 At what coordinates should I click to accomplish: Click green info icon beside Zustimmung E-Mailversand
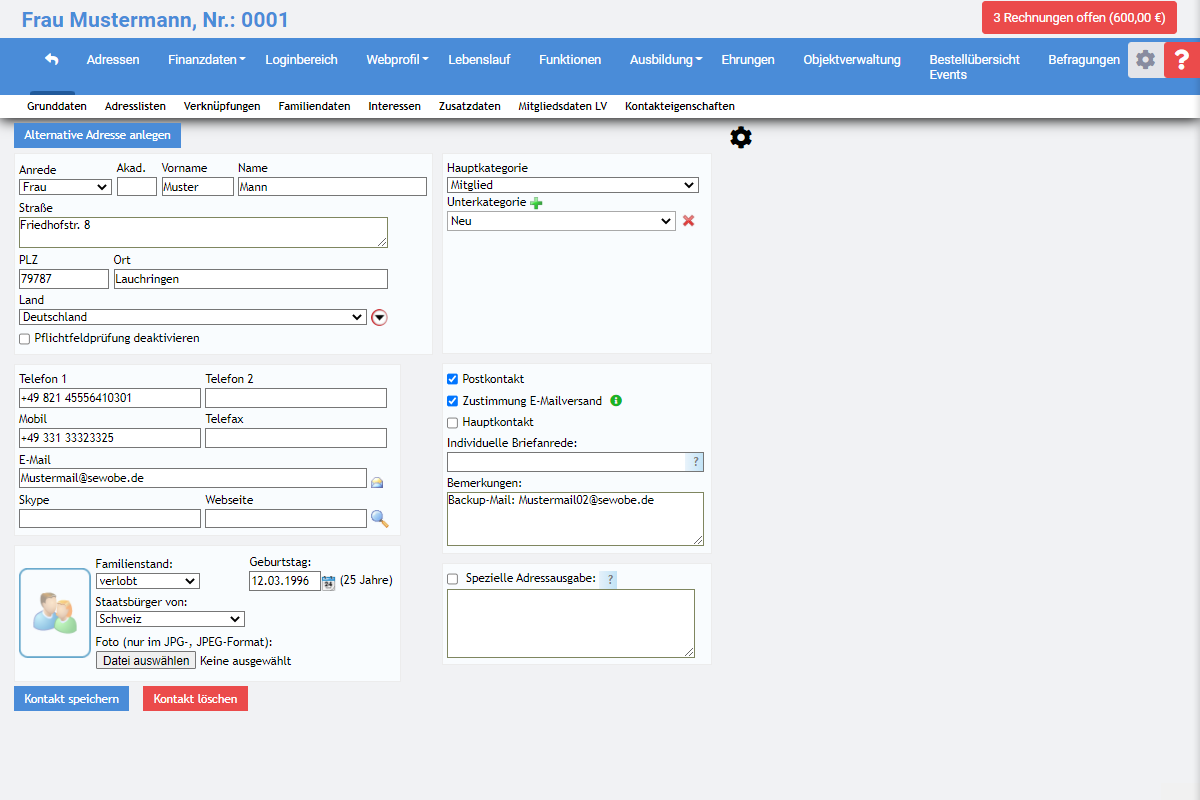pos(616,401)
